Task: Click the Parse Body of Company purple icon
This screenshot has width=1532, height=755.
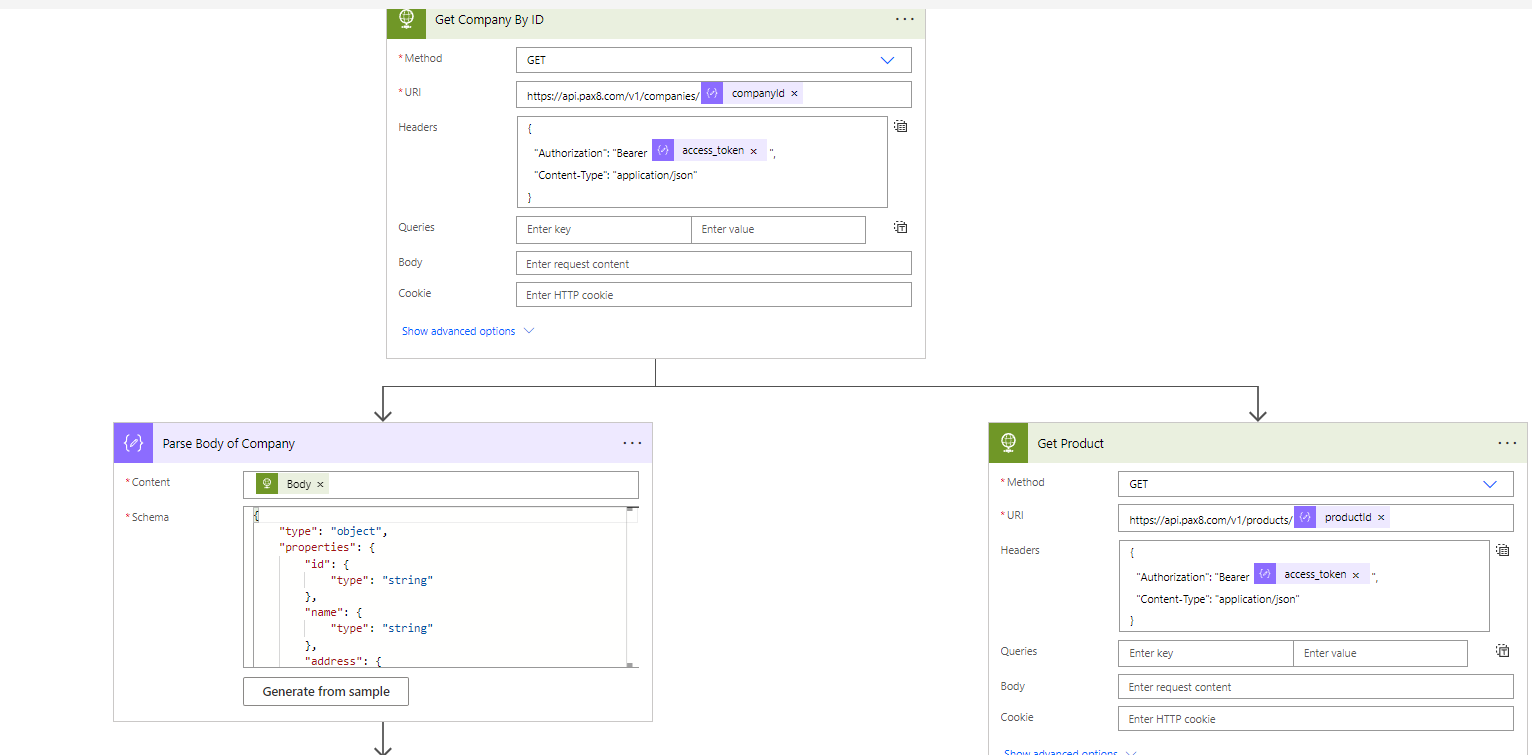Action: pyautogui.click(x=133, y=443)
